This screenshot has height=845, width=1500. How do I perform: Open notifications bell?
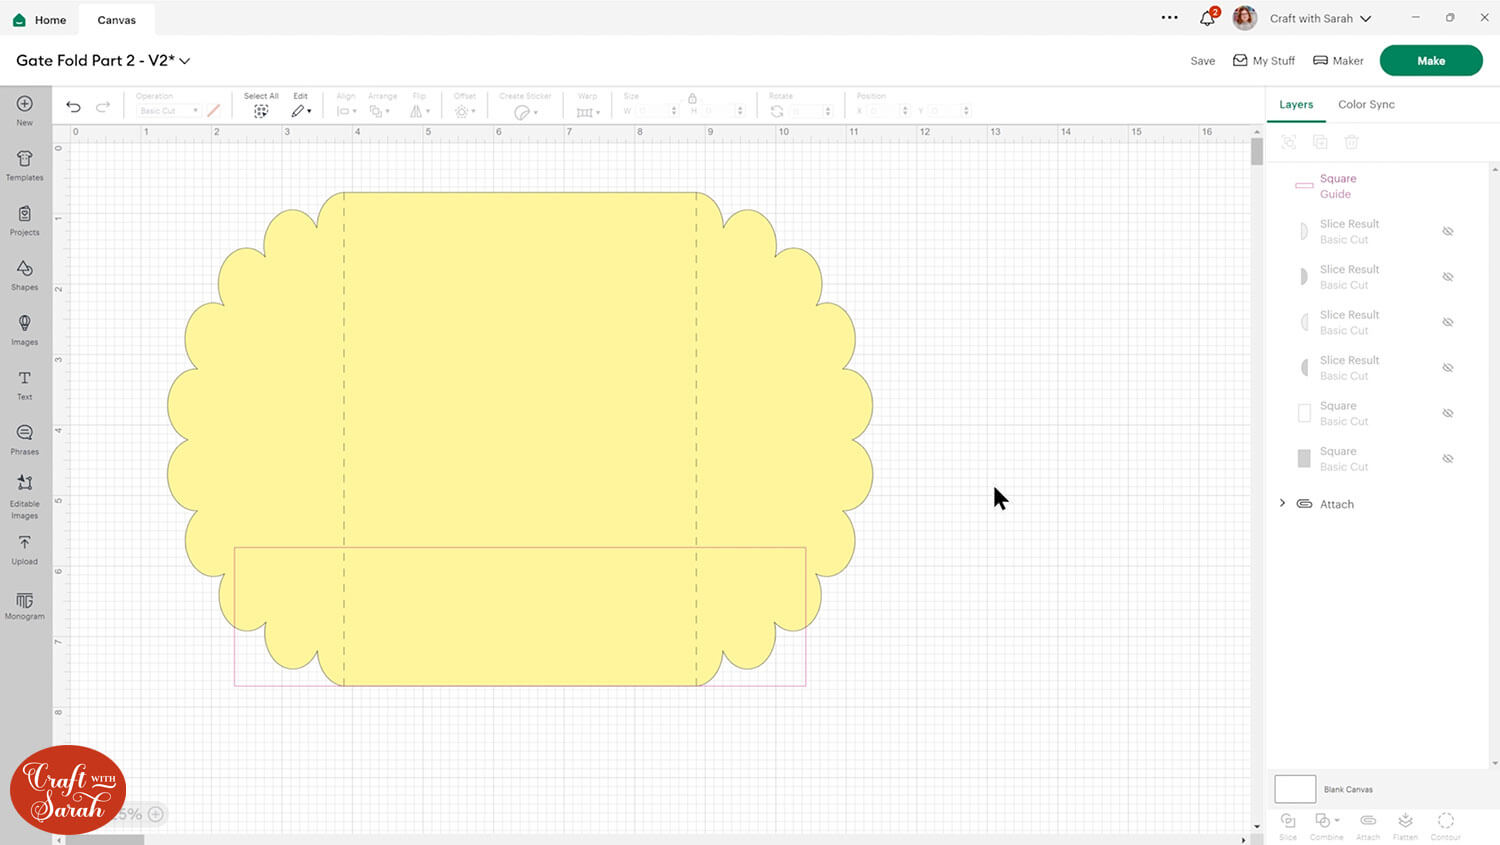click(1207, 18)
